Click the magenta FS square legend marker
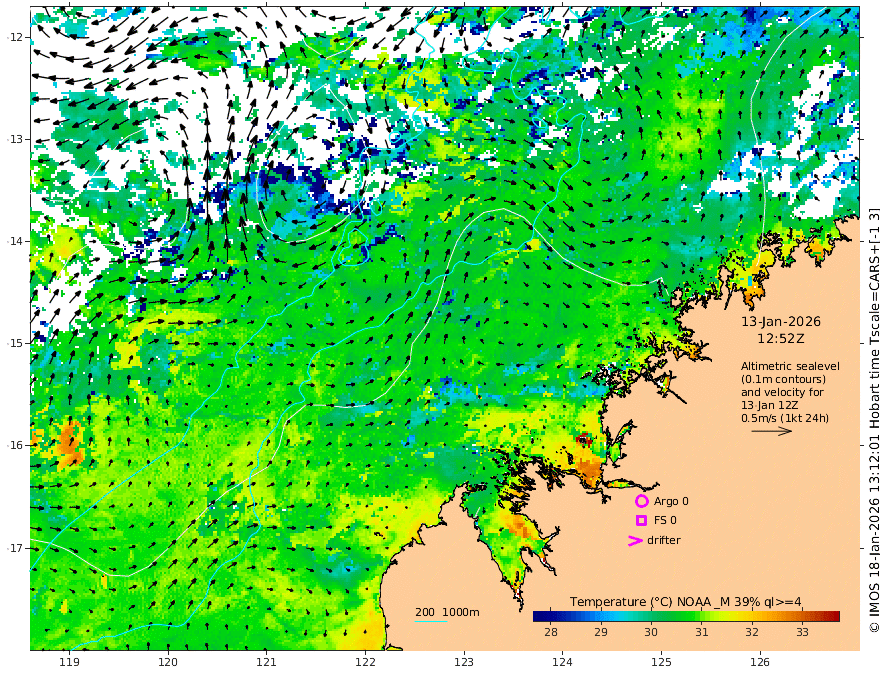Viewport: 880px width, 680px height. tap(641, 520)
